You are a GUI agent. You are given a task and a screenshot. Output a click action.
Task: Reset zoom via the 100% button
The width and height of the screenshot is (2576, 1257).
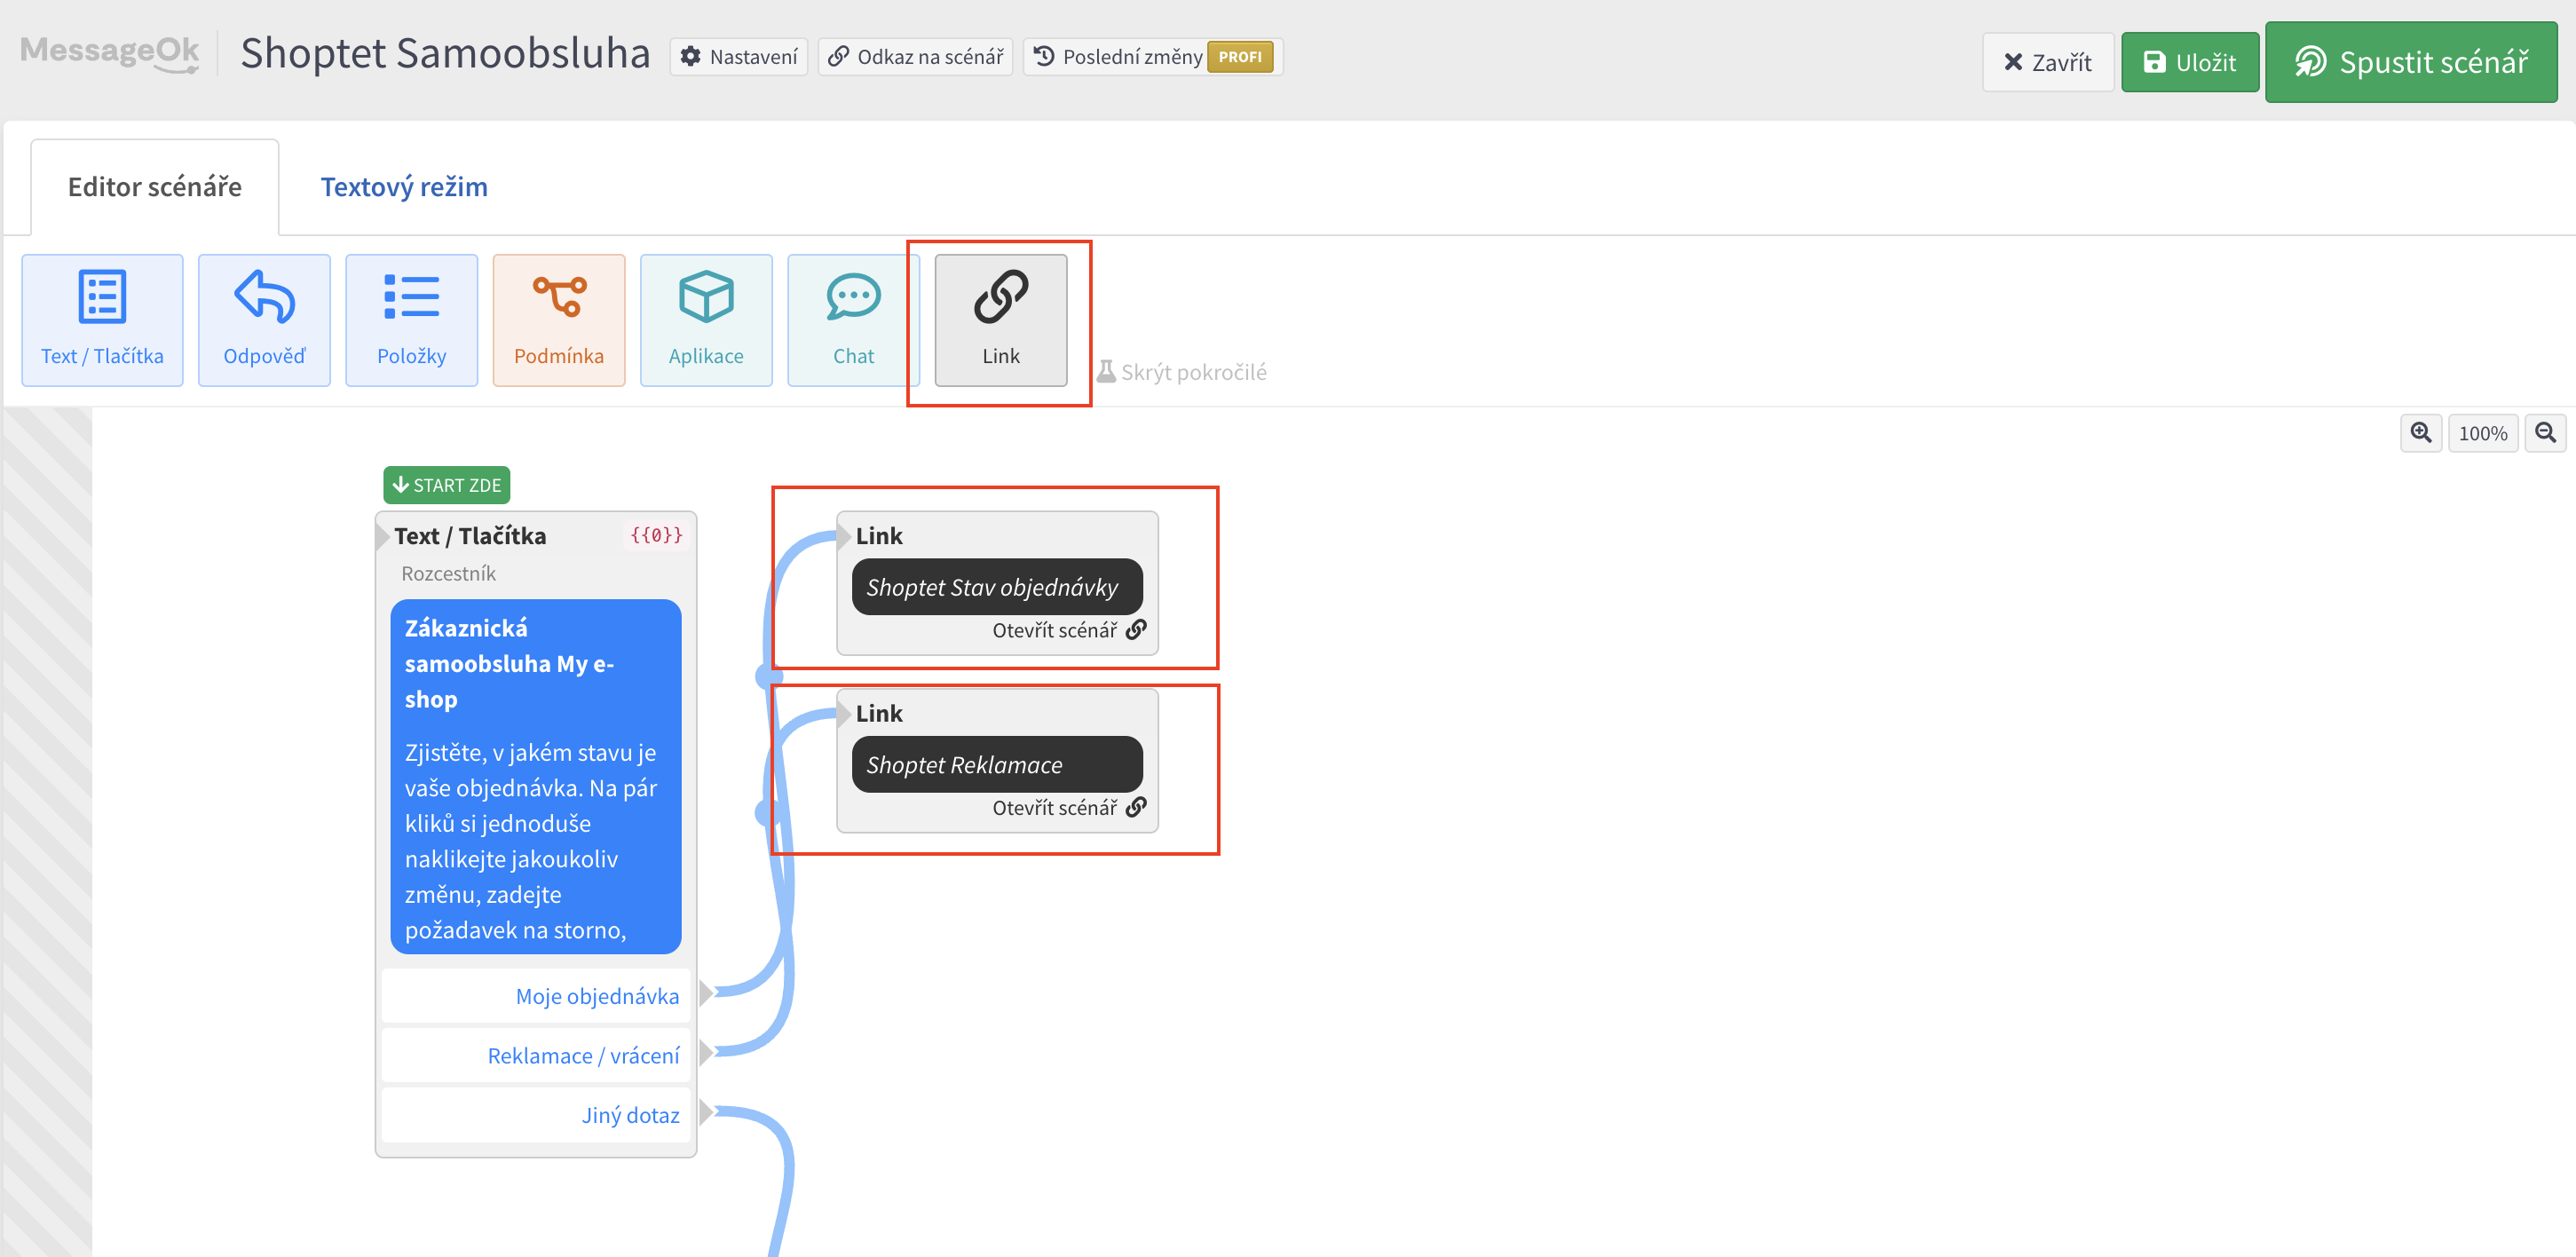(2482, 433)
